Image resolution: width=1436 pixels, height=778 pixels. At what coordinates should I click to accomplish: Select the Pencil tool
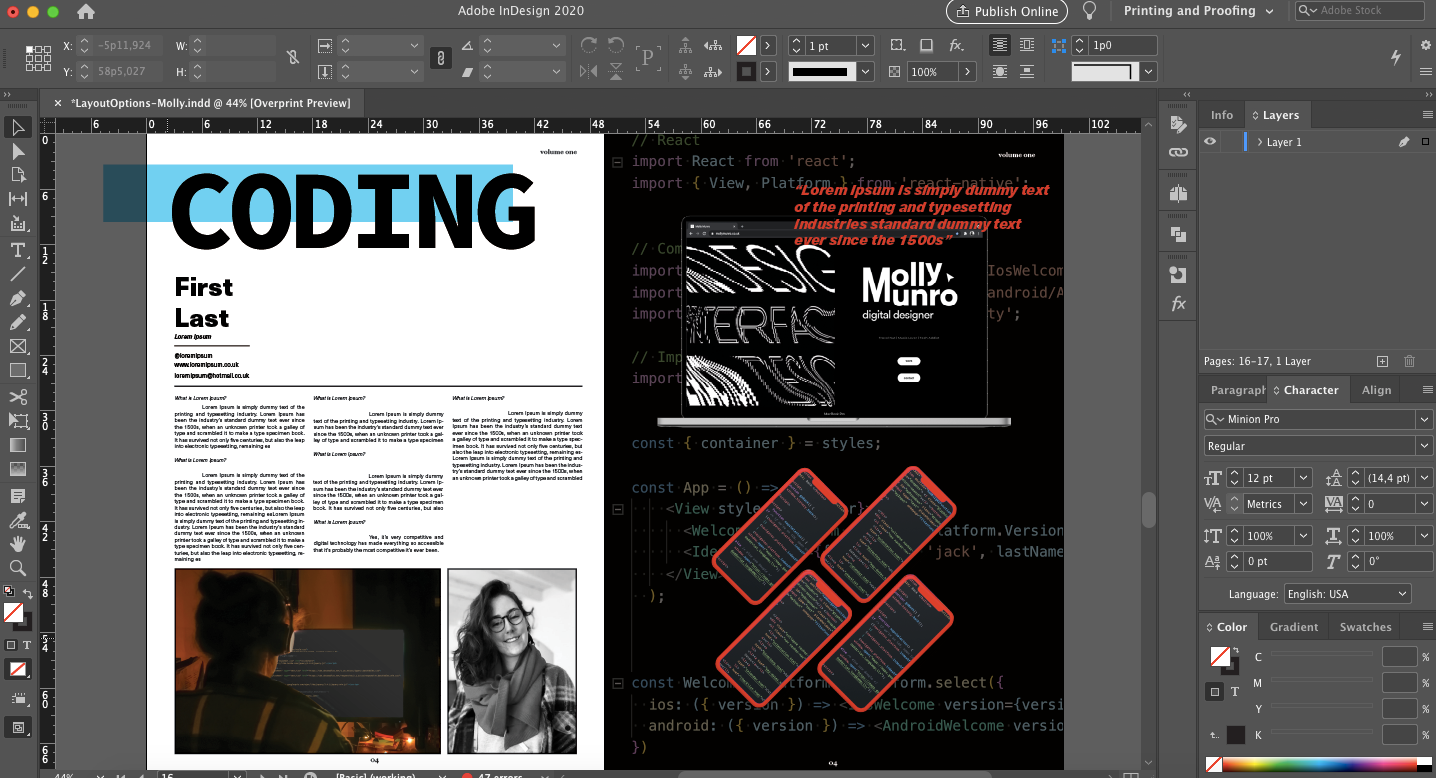click(17, 323)
